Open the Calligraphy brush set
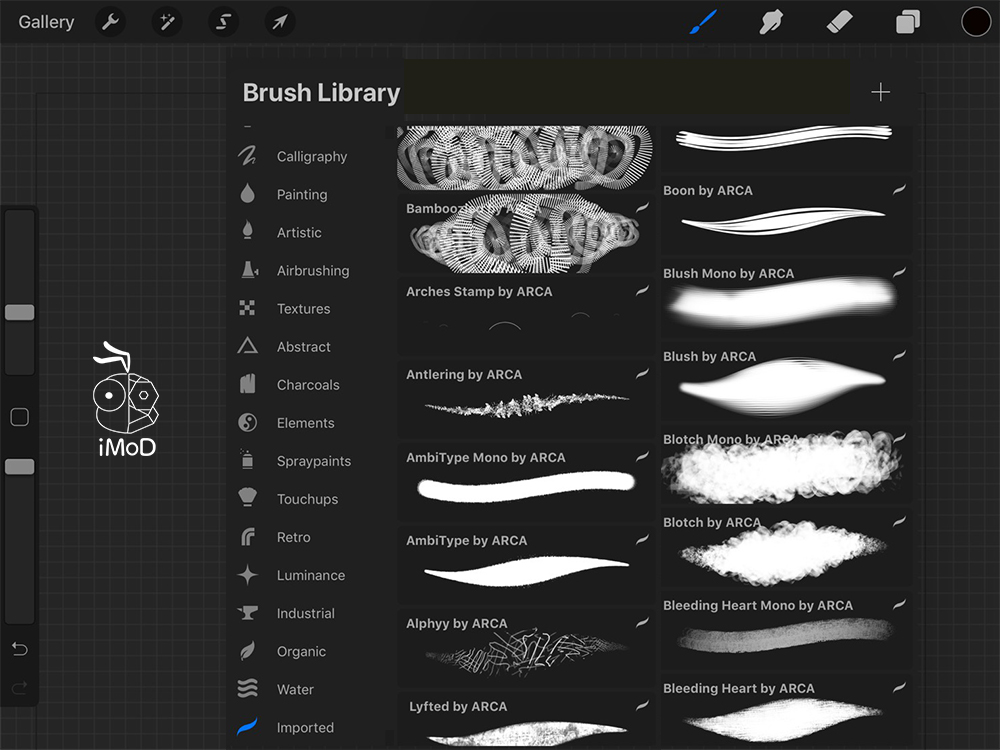 (311, 157)
